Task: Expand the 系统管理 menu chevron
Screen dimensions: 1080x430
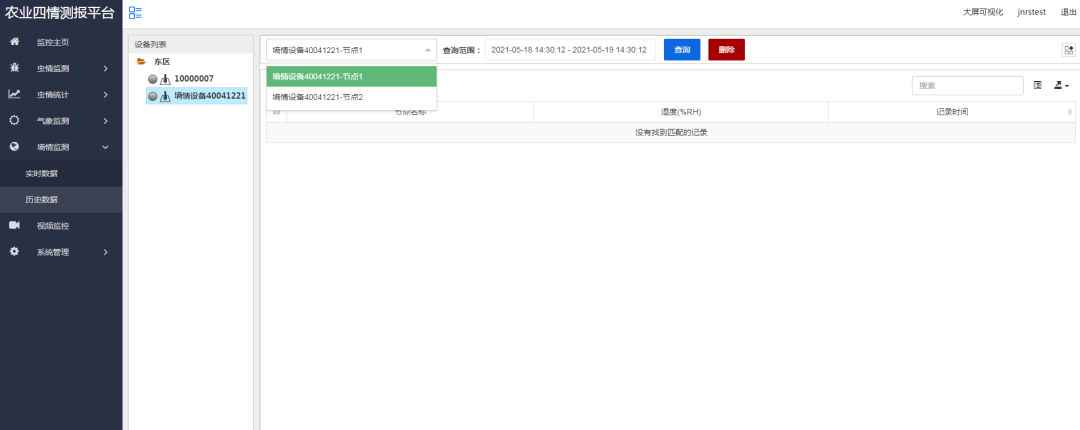Action: coord(105,252)
